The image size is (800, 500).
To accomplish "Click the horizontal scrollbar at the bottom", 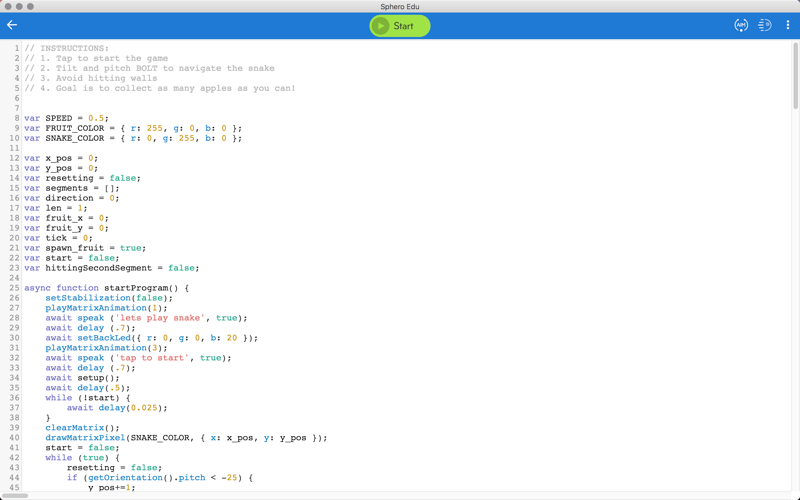I will point(14,495).
